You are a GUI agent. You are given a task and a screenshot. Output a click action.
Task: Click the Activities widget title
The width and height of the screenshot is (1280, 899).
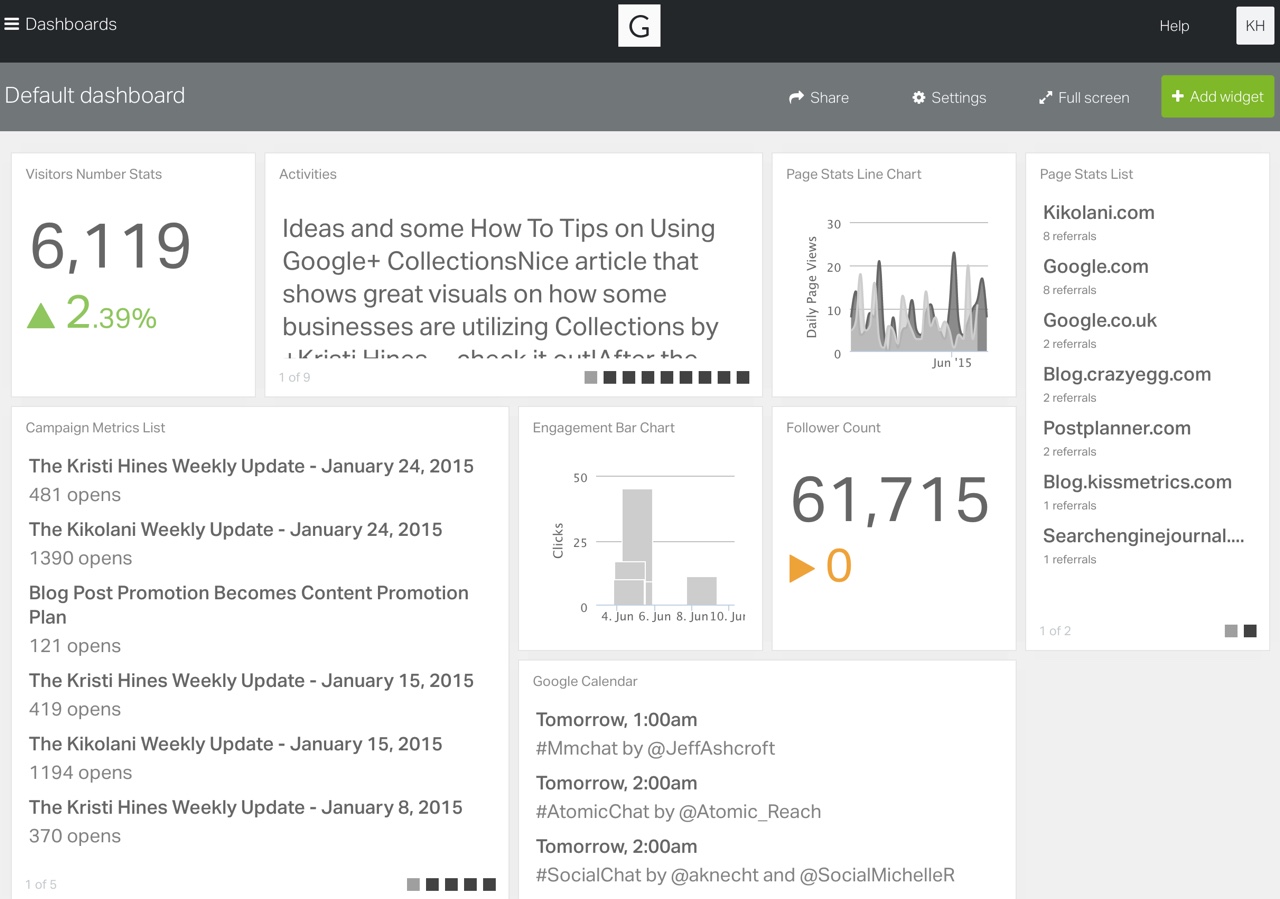coord(307,174)
